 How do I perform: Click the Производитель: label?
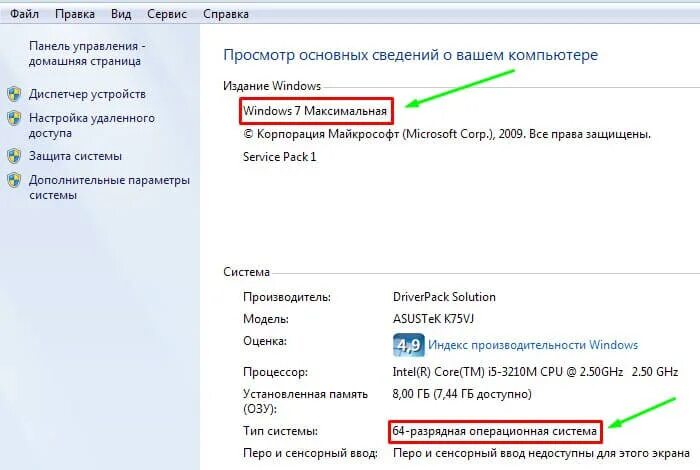[287, 297]
